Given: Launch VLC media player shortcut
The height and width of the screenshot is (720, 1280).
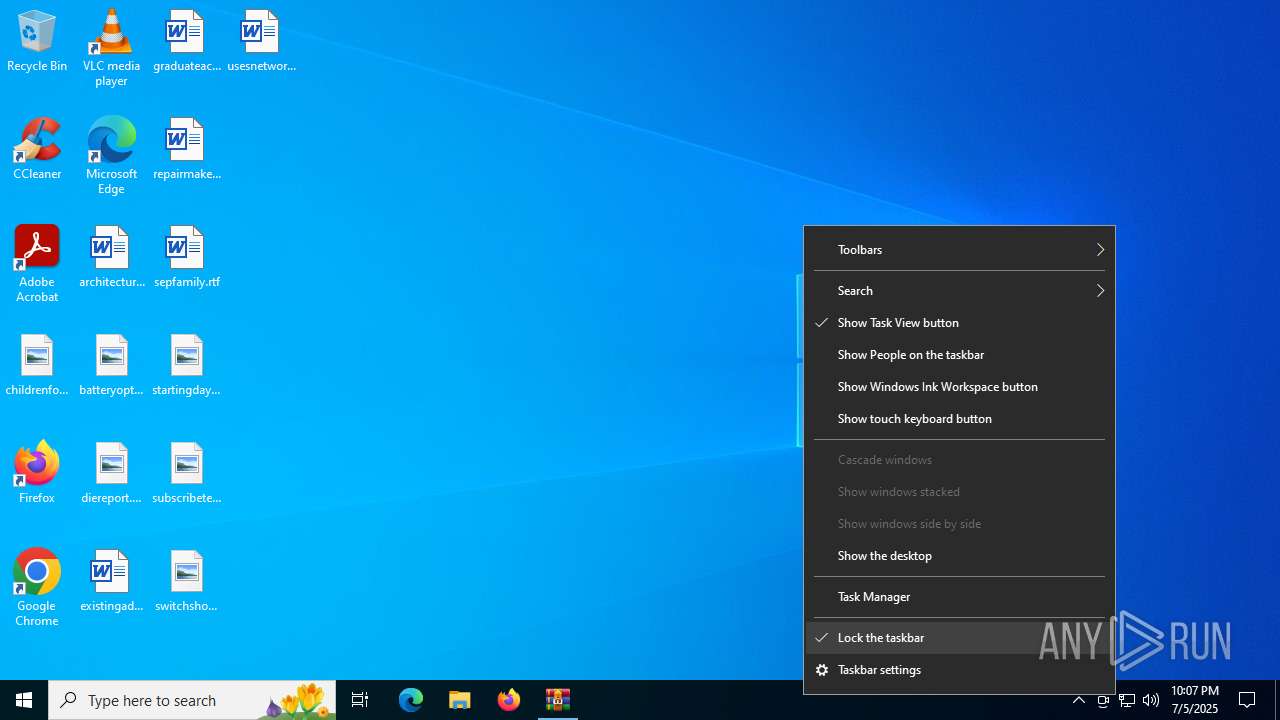Looking at the screenshot, I should click(x=111, y=48).
